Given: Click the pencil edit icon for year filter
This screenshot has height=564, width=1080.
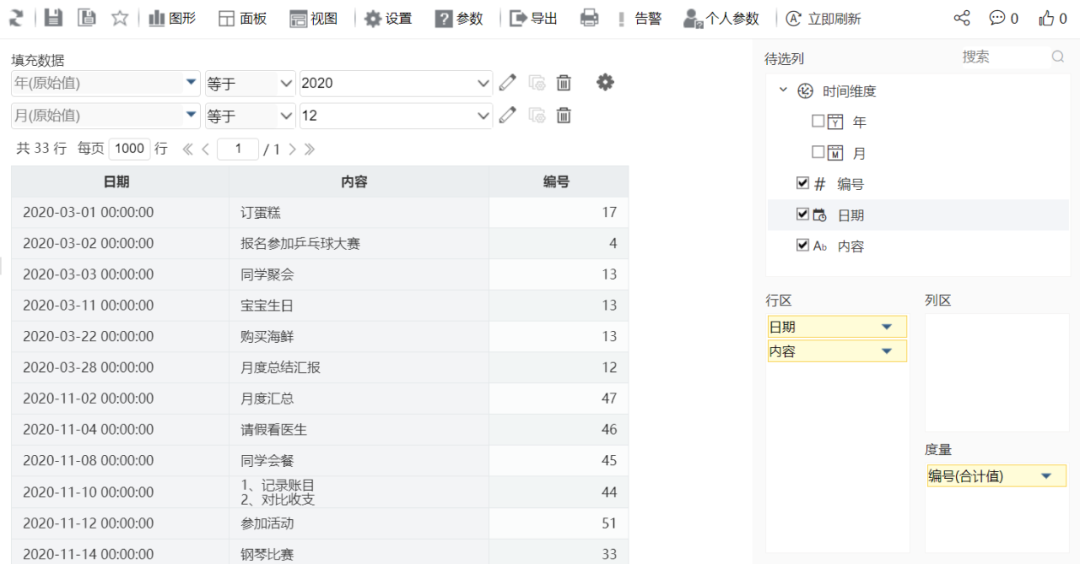Looking at the screenshot, I should (508, 83).
